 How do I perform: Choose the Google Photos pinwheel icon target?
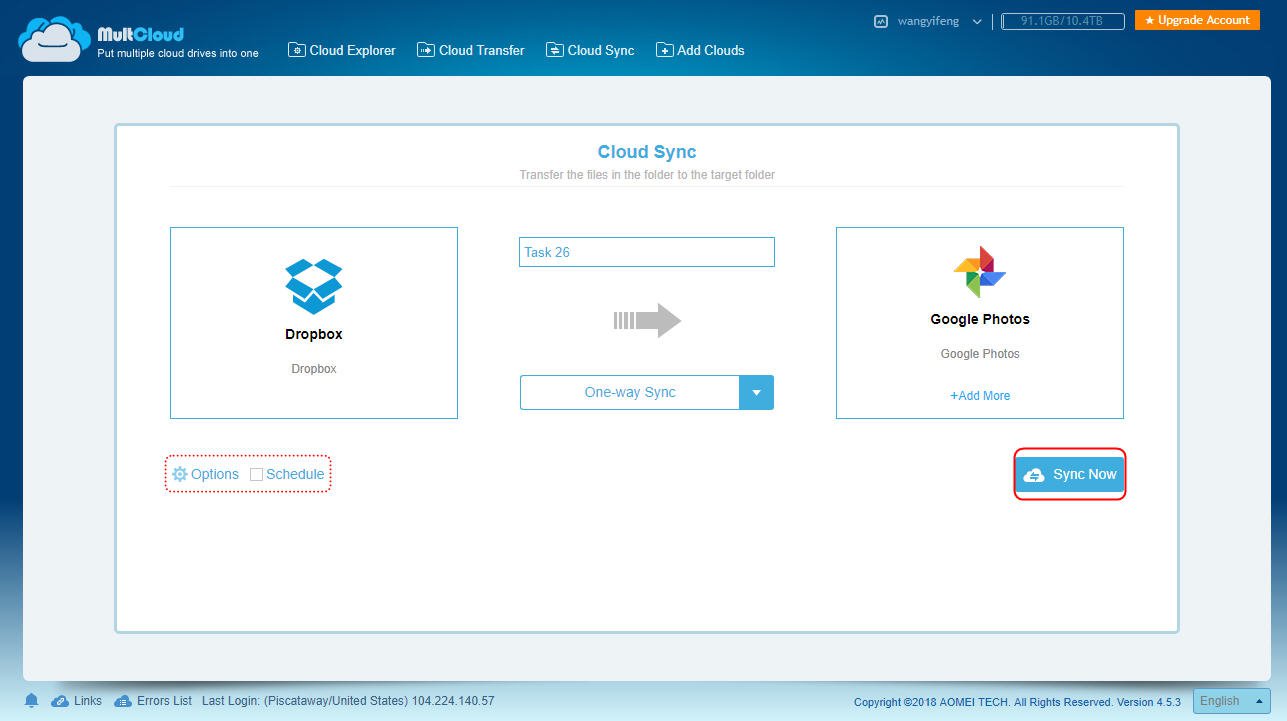tap(980, 272)
